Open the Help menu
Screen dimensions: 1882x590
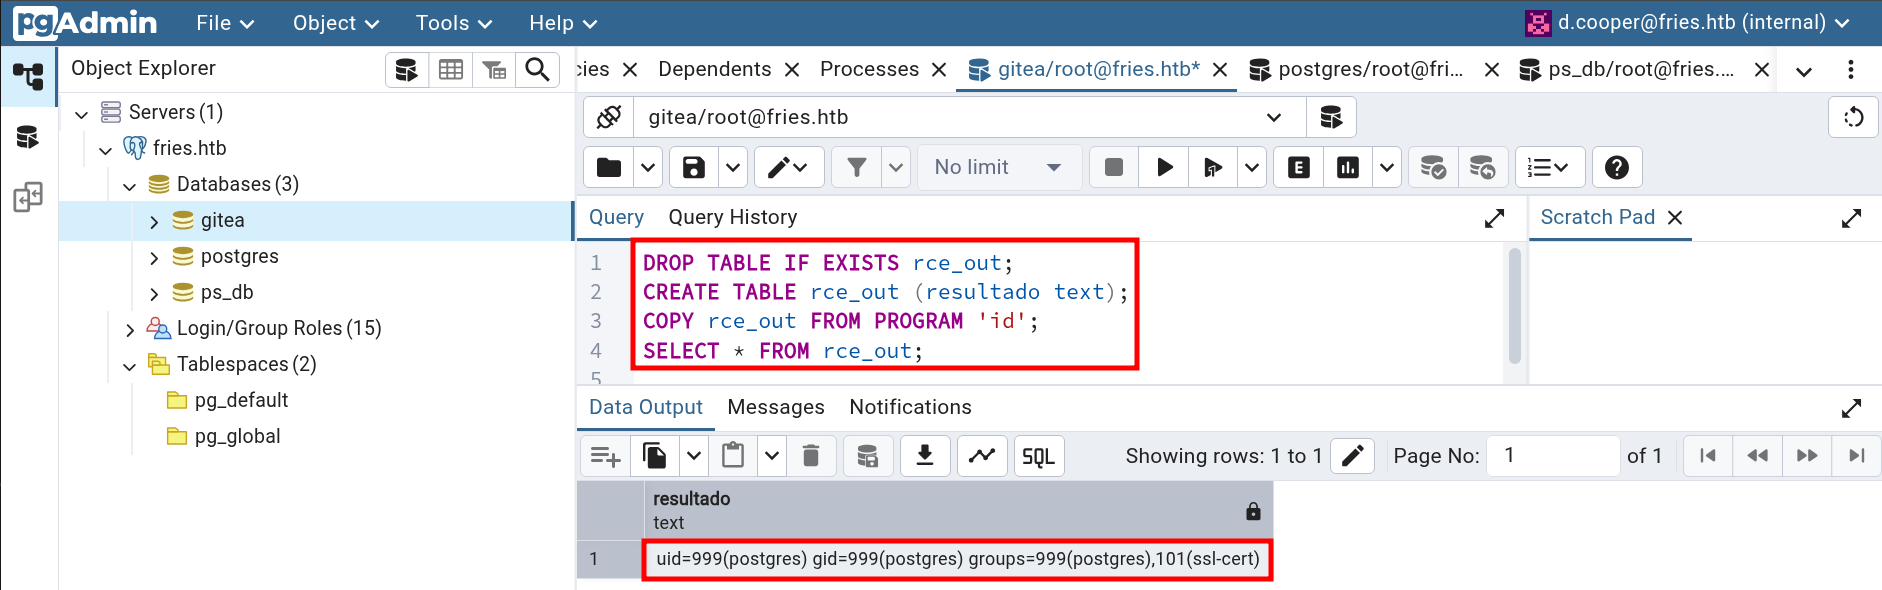[563, 22]
